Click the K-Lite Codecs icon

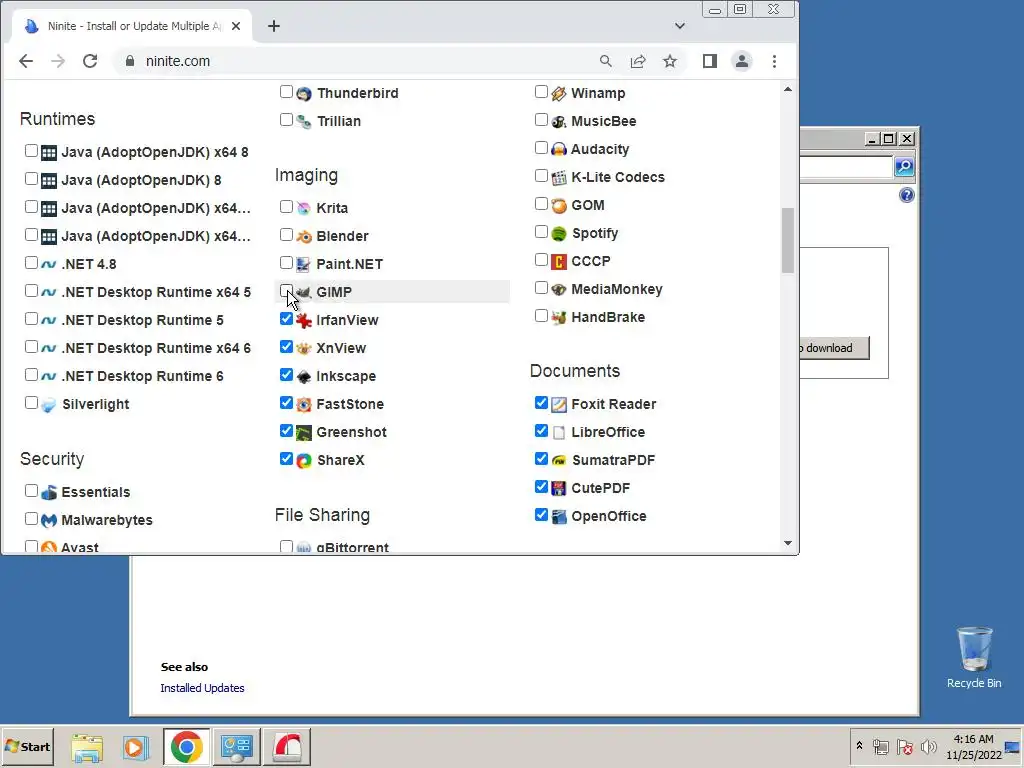pos(558,178)
